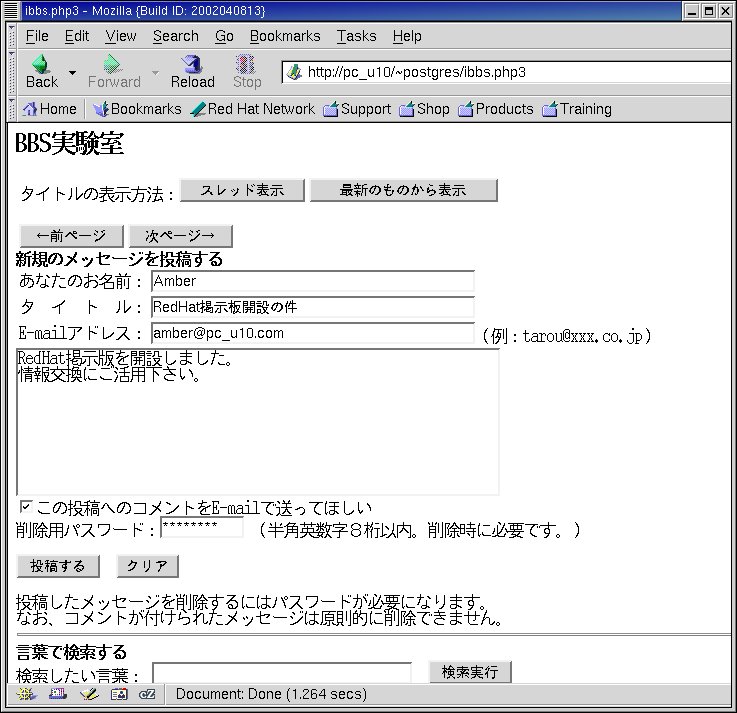Open the Support bookmark folder
Screen dimensions: 737x713
click(357, 109)
